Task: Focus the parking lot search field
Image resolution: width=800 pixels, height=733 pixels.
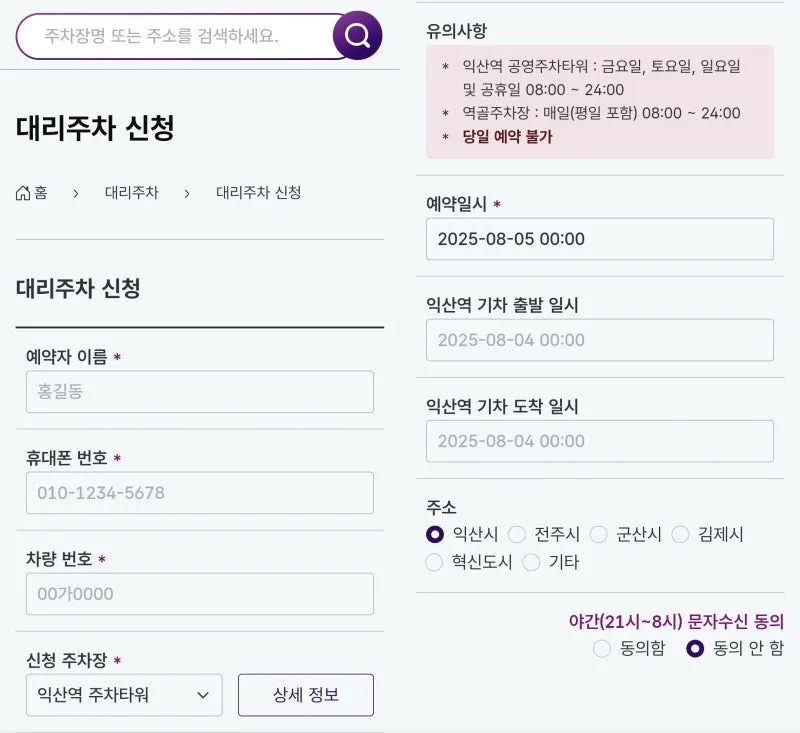Action: coord(180,37)
